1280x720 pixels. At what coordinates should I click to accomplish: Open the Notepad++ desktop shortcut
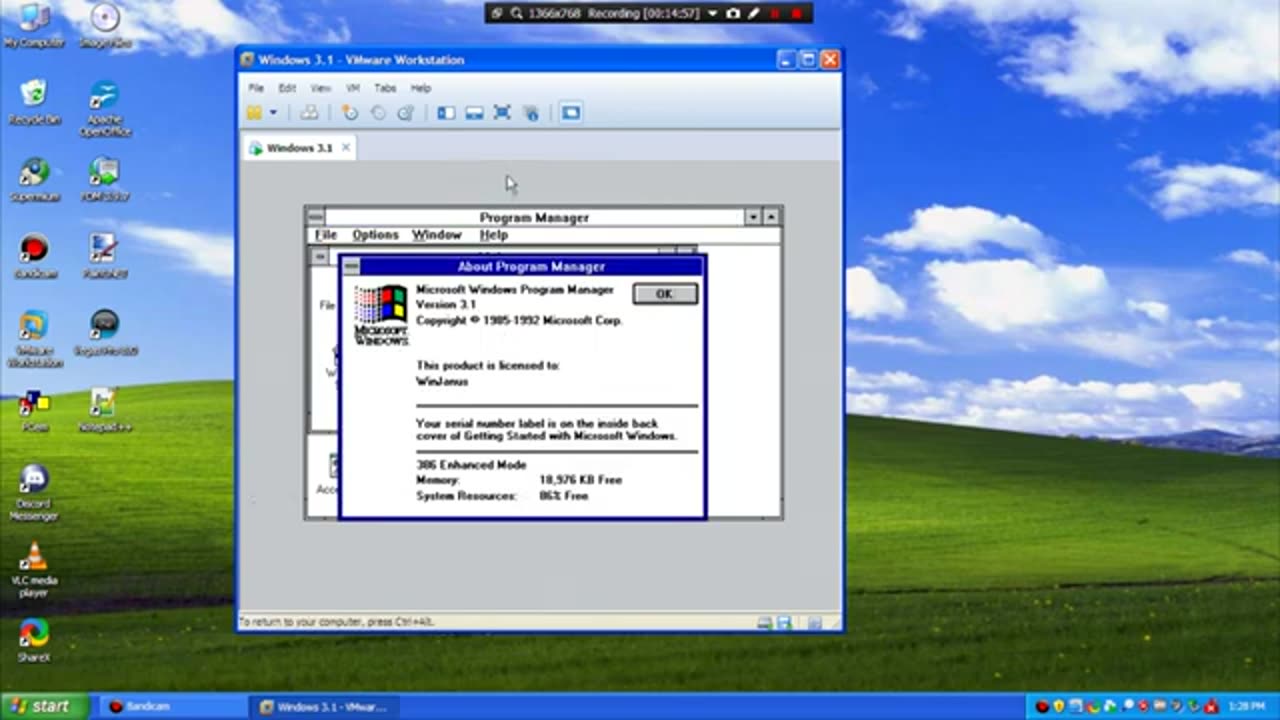click(104, 411)
